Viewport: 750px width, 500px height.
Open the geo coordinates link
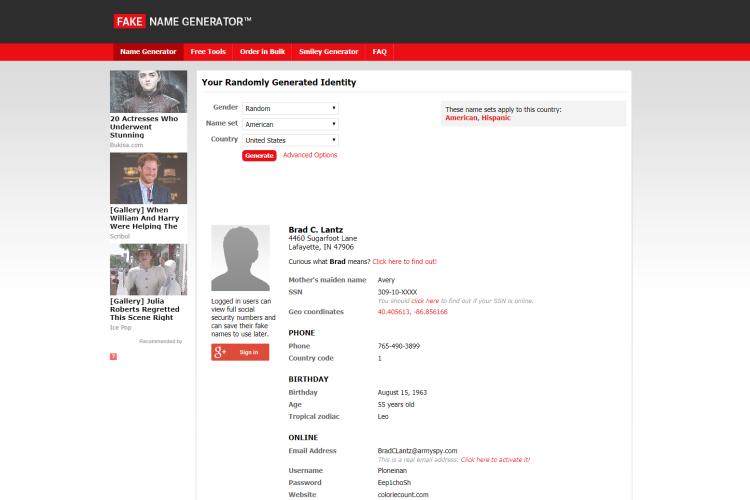point(412,312)
